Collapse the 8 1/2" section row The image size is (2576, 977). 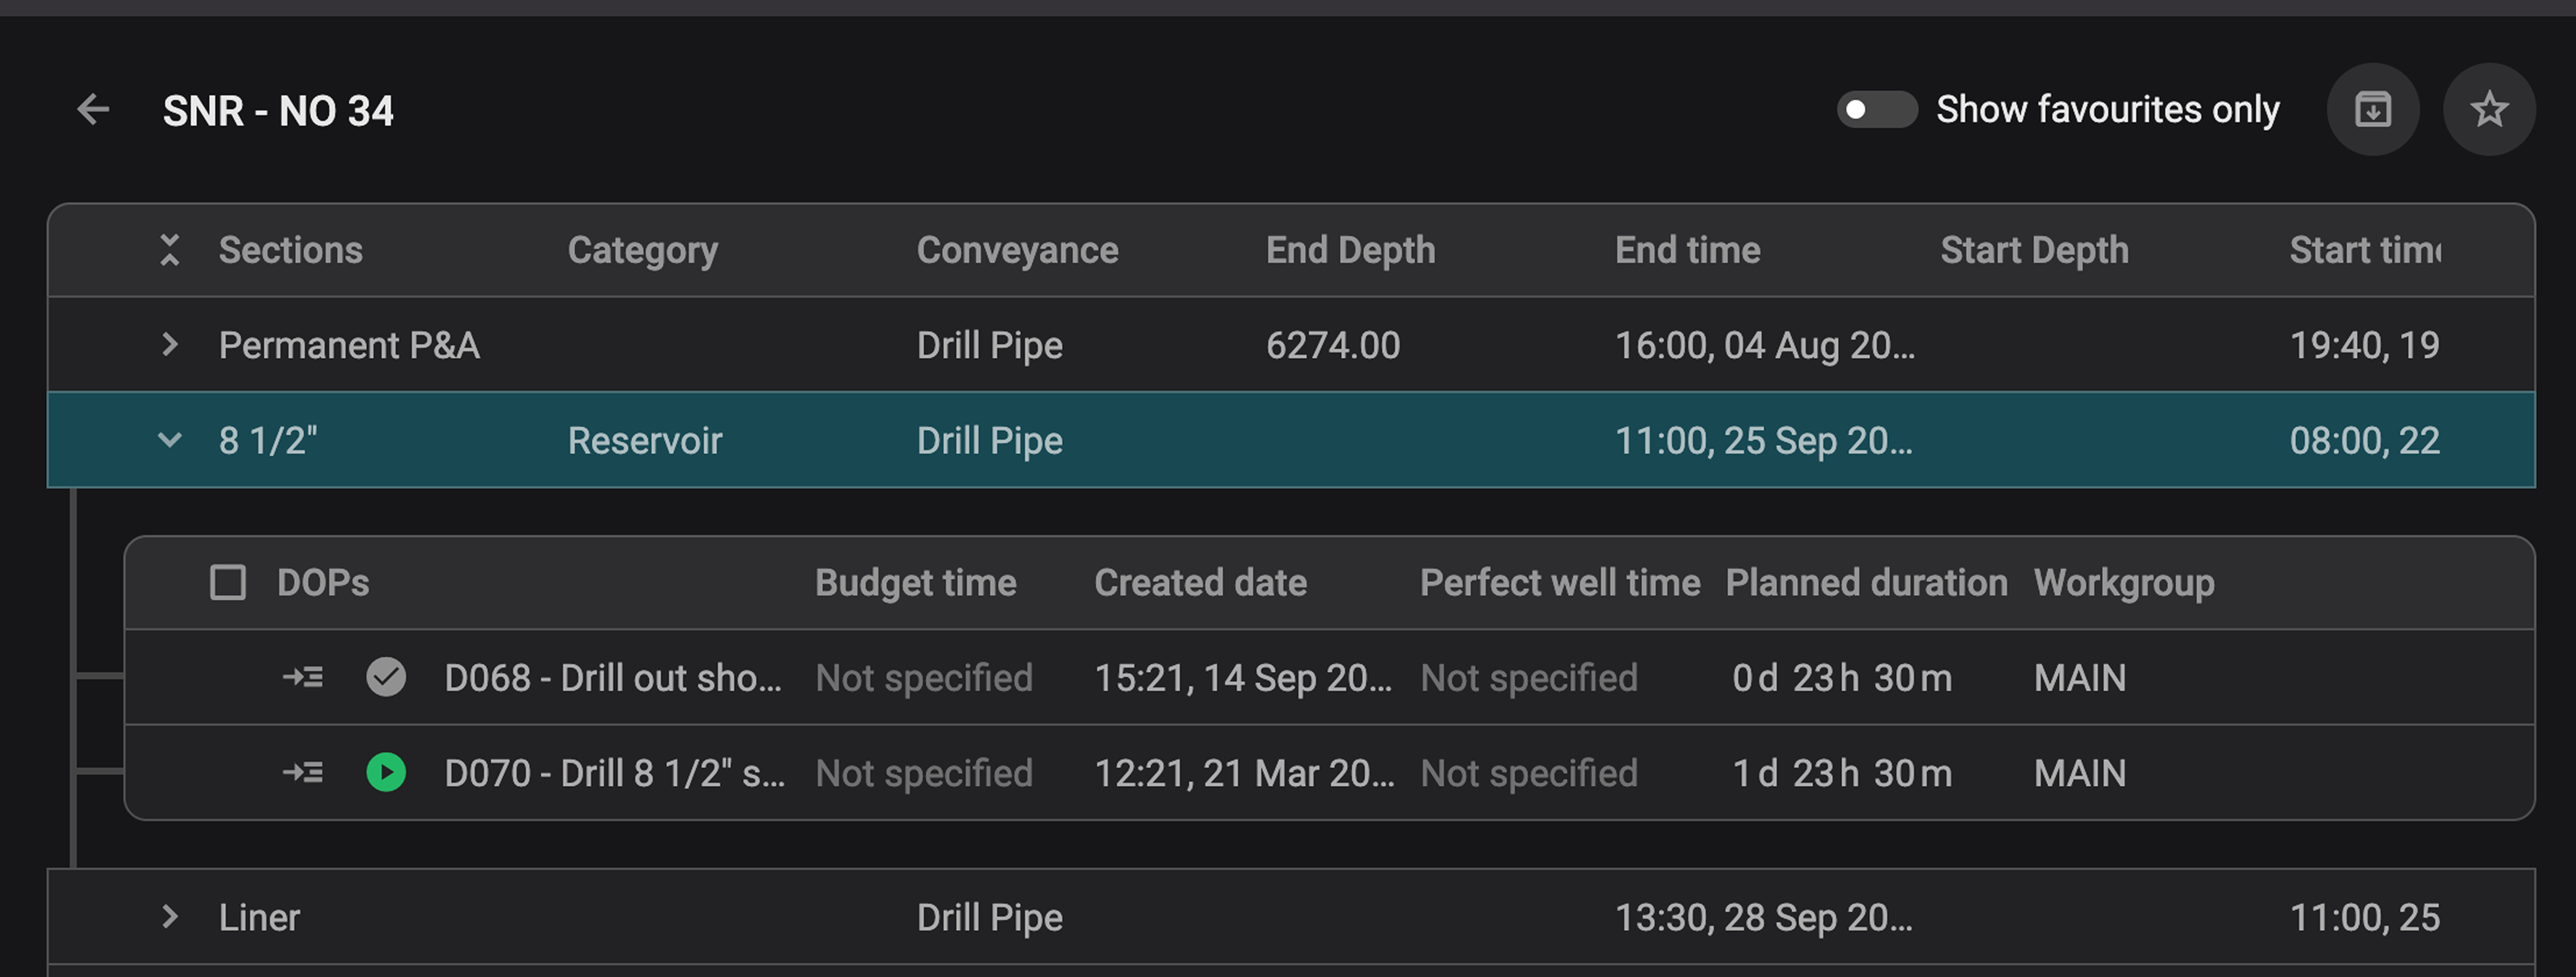tap(170, 440)
